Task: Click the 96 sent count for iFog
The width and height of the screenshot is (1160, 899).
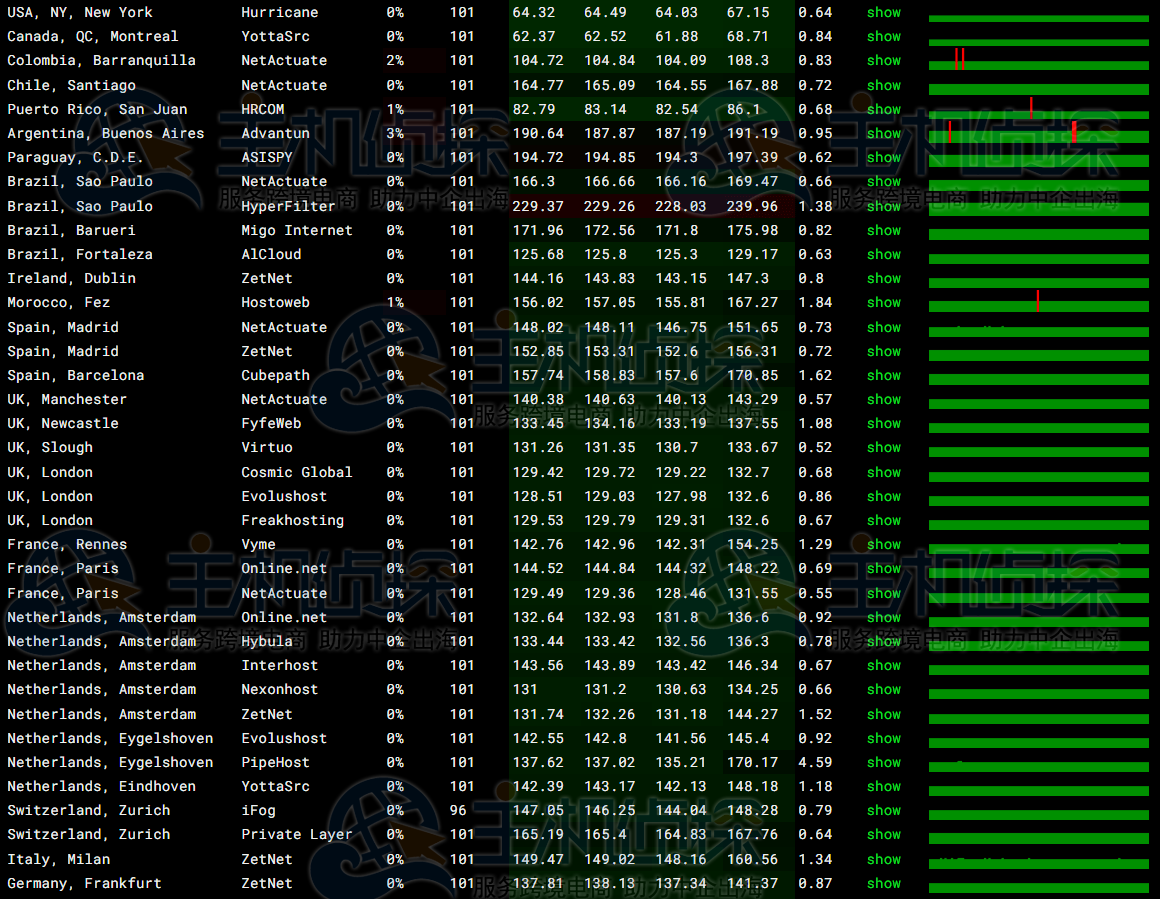Action: tap(458, 810)
